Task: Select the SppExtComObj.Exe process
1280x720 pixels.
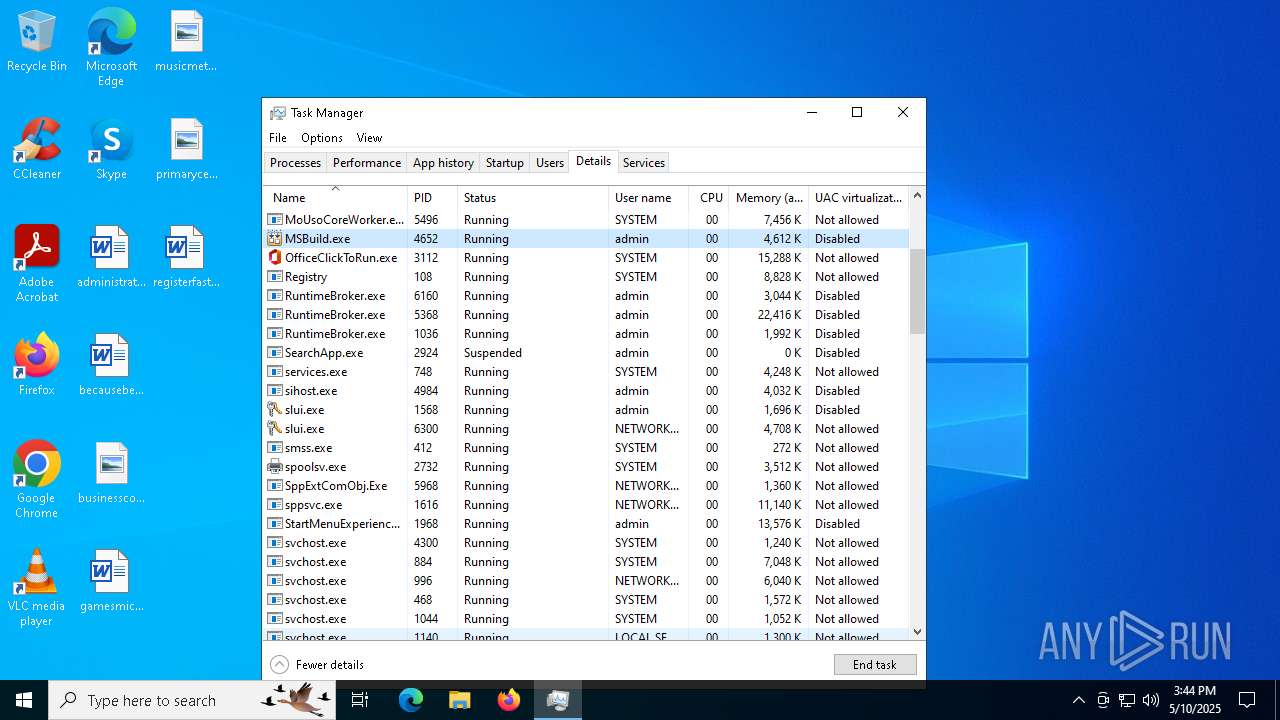Action: [x=586, y=486]
